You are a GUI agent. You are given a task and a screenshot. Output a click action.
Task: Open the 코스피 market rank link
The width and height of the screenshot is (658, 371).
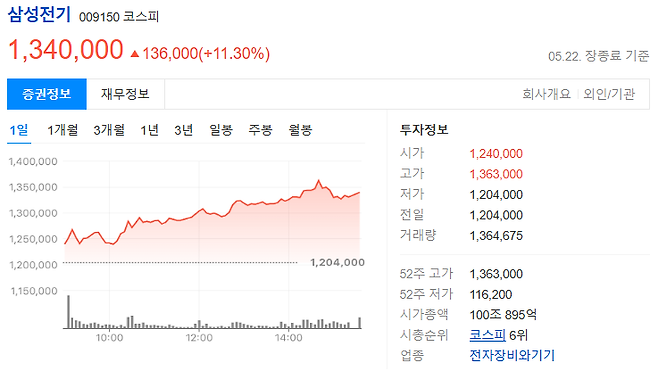pyautogui.click(x=487, y=335)
